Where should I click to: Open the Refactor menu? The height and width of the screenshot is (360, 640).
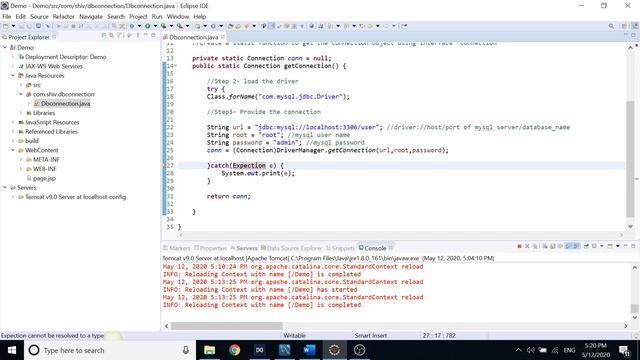point(63,16)
